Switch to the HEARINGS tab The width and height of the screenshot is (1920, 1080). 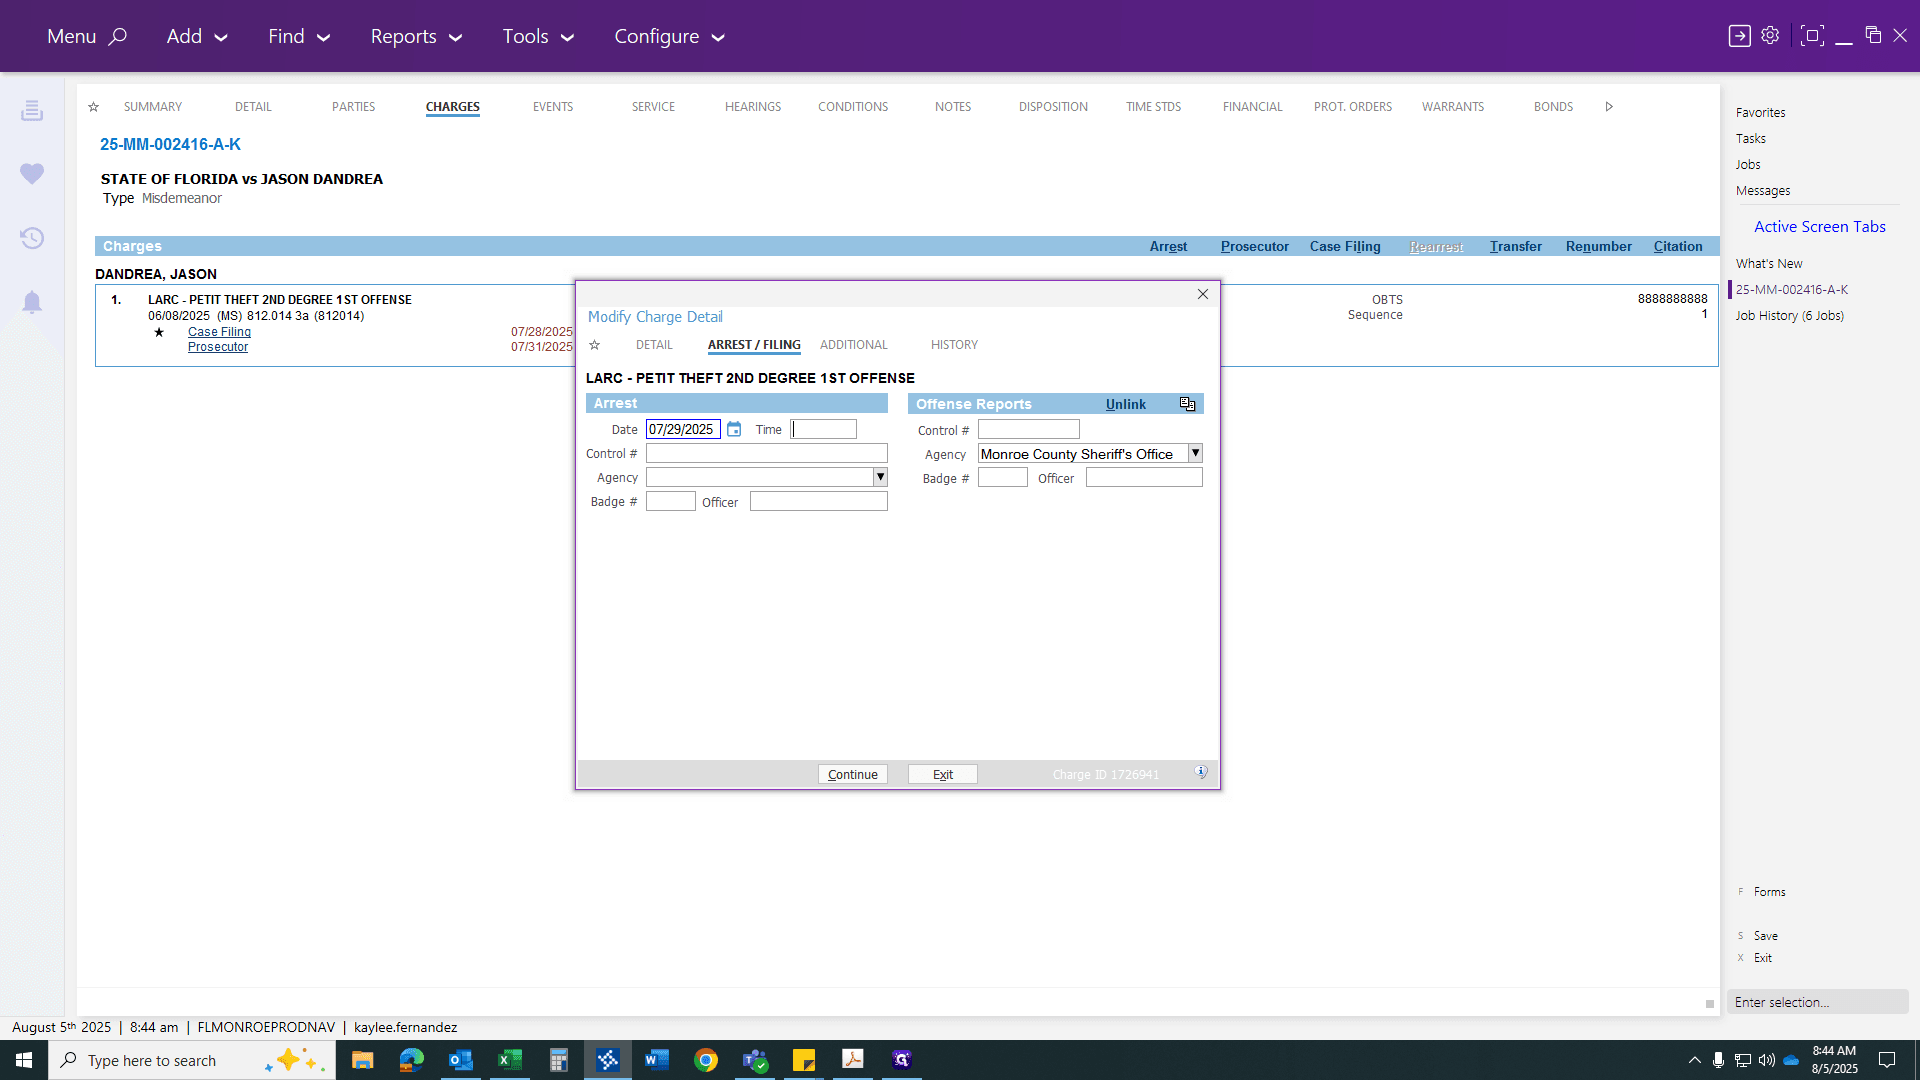pos(753,107)
